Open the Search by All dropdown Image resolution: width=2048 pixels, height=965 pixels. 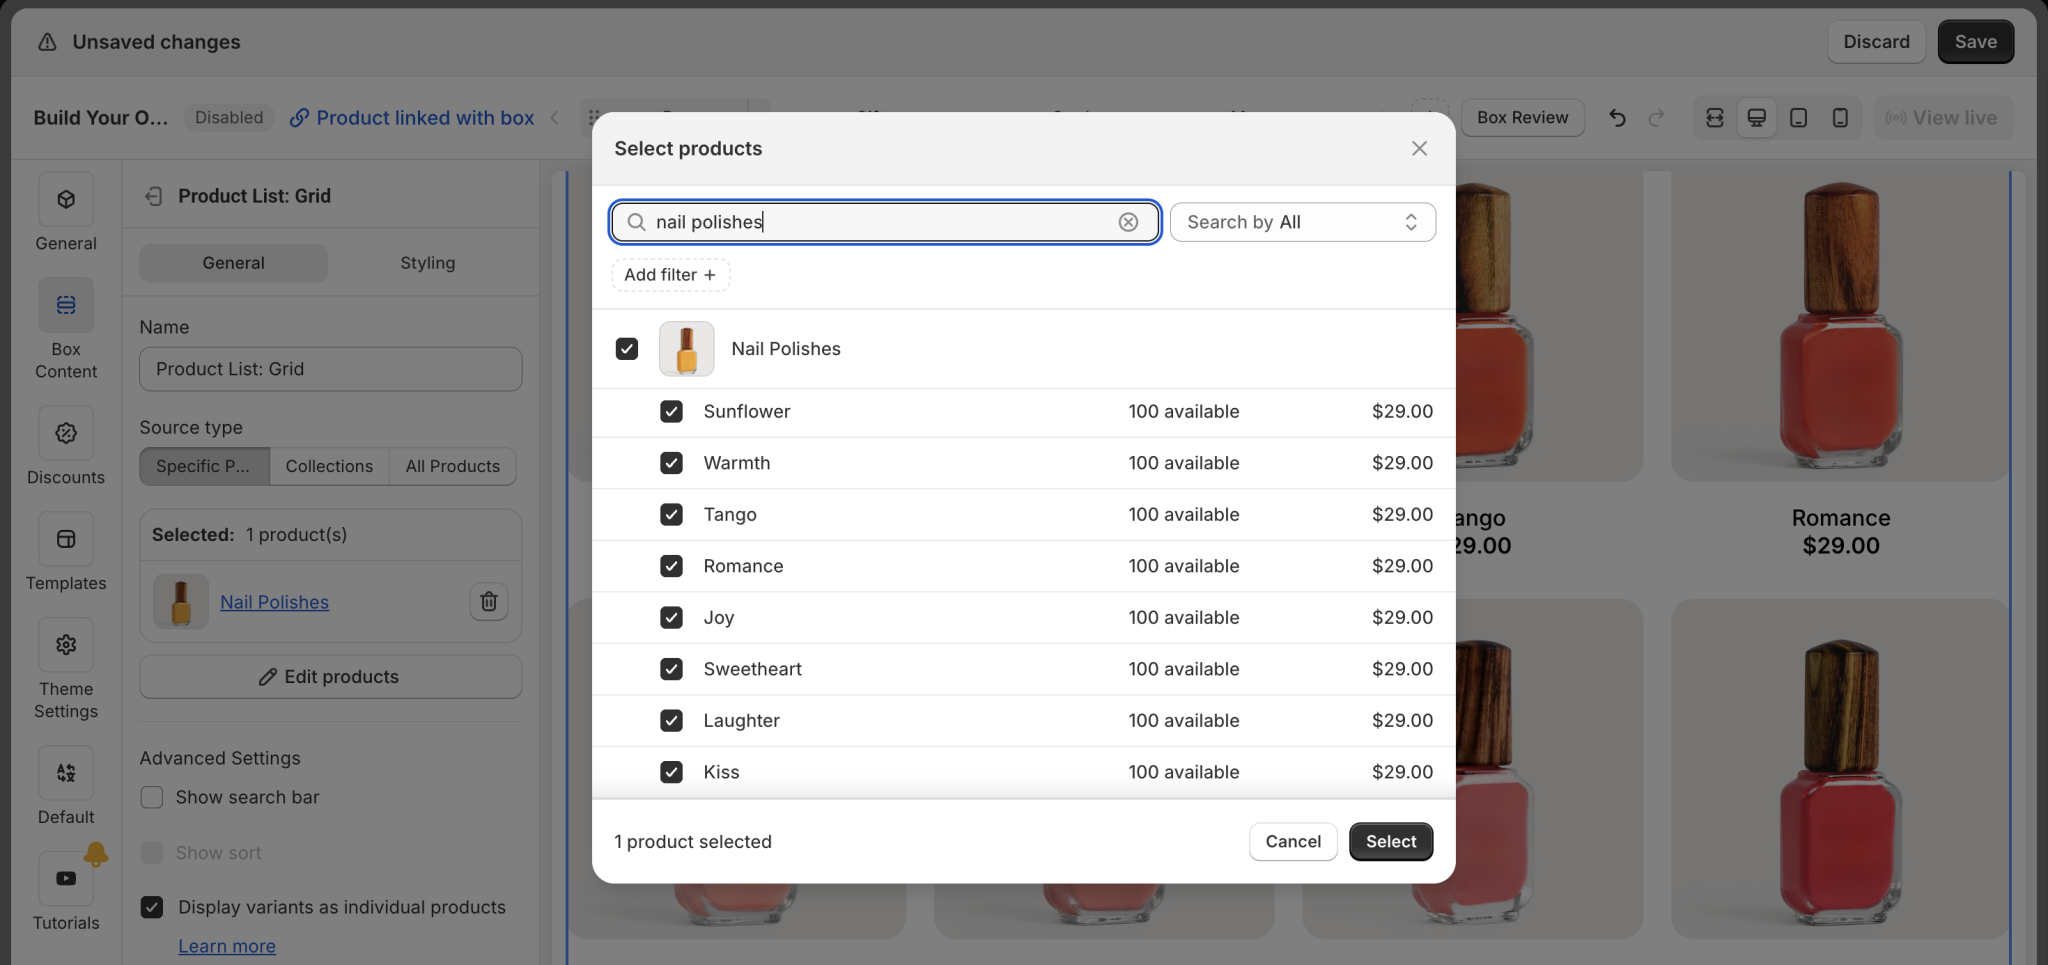[1302, 221]
